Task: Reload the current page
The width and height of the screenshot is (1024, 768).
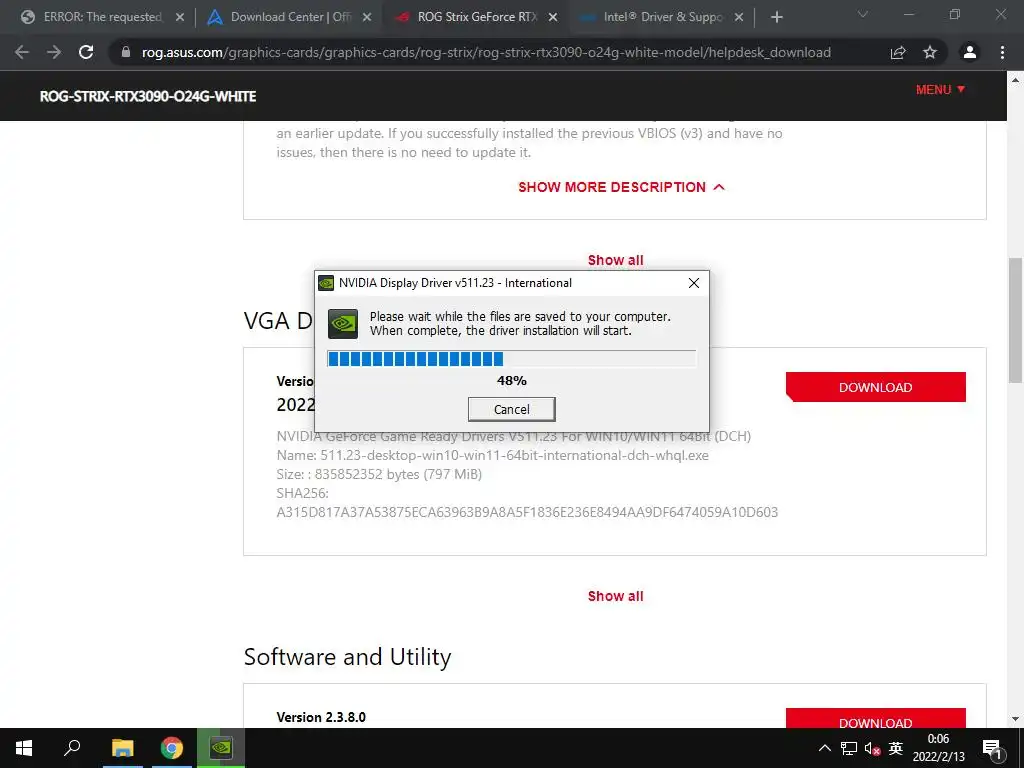Action: 86,52
